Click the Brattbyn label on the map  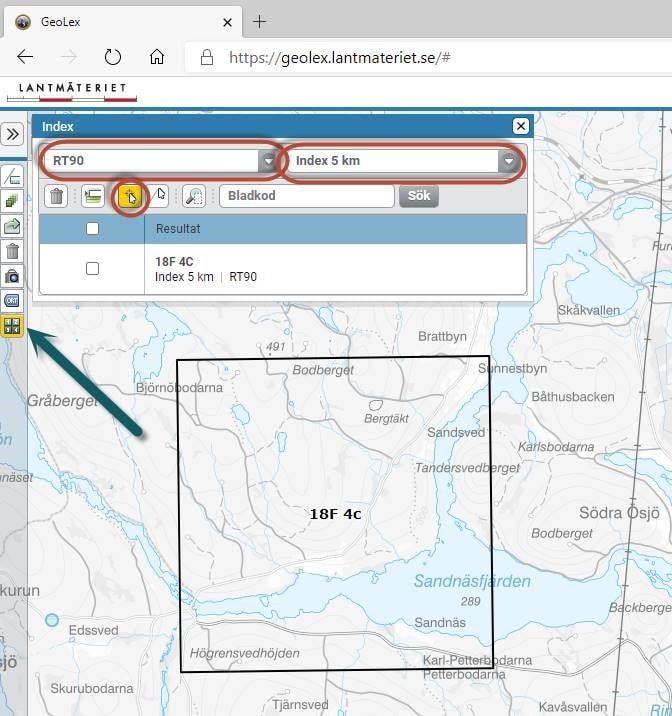click(442, 337)
